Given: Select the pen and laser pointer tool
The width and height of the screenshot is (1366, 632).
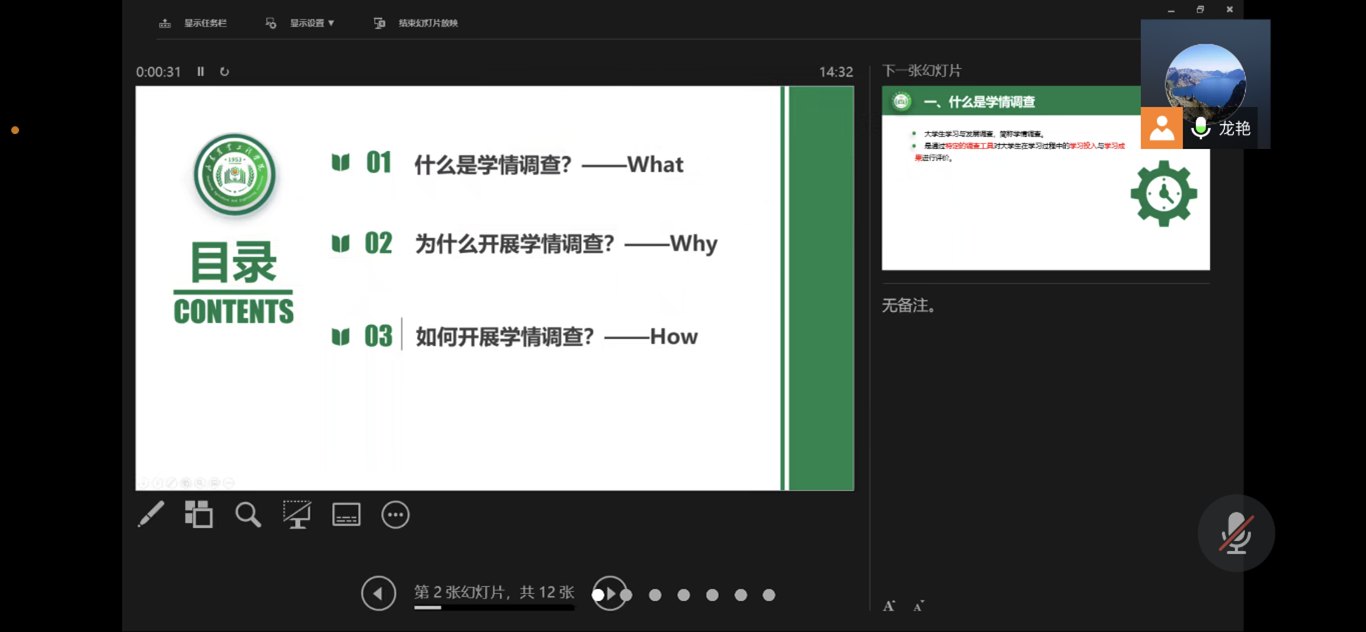Looking at the screenshot, I should (151, 515).
